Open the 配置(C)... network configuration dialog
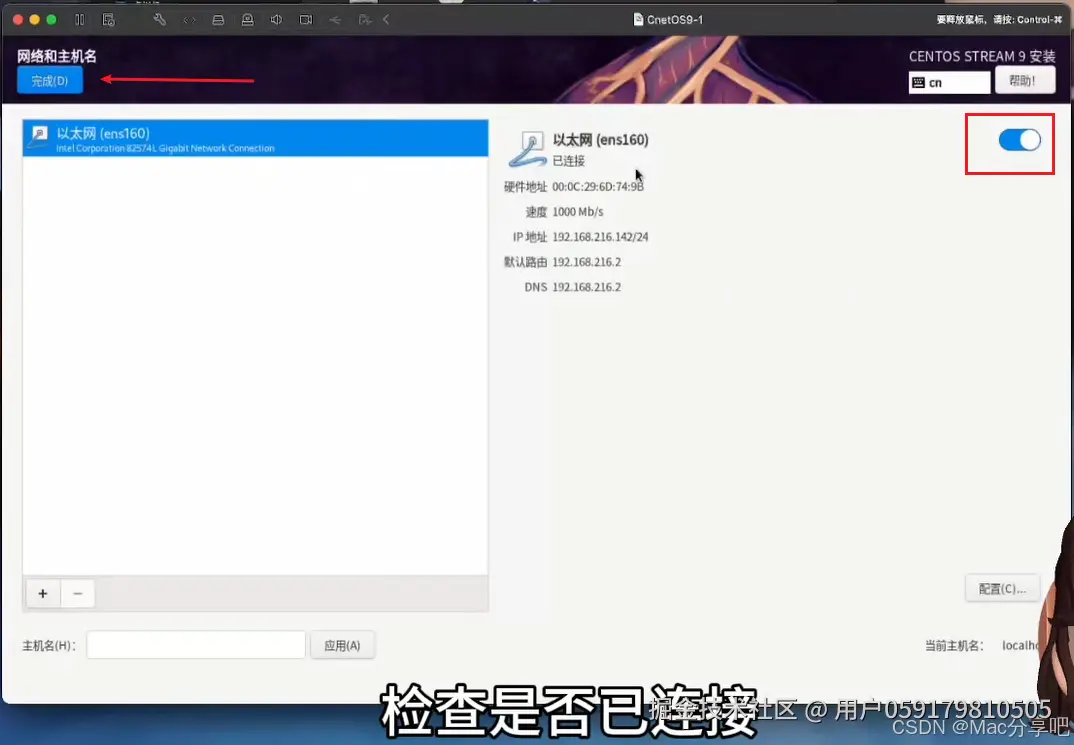The height and width of the screenshot is (745, 1074). pos(1001,588)
